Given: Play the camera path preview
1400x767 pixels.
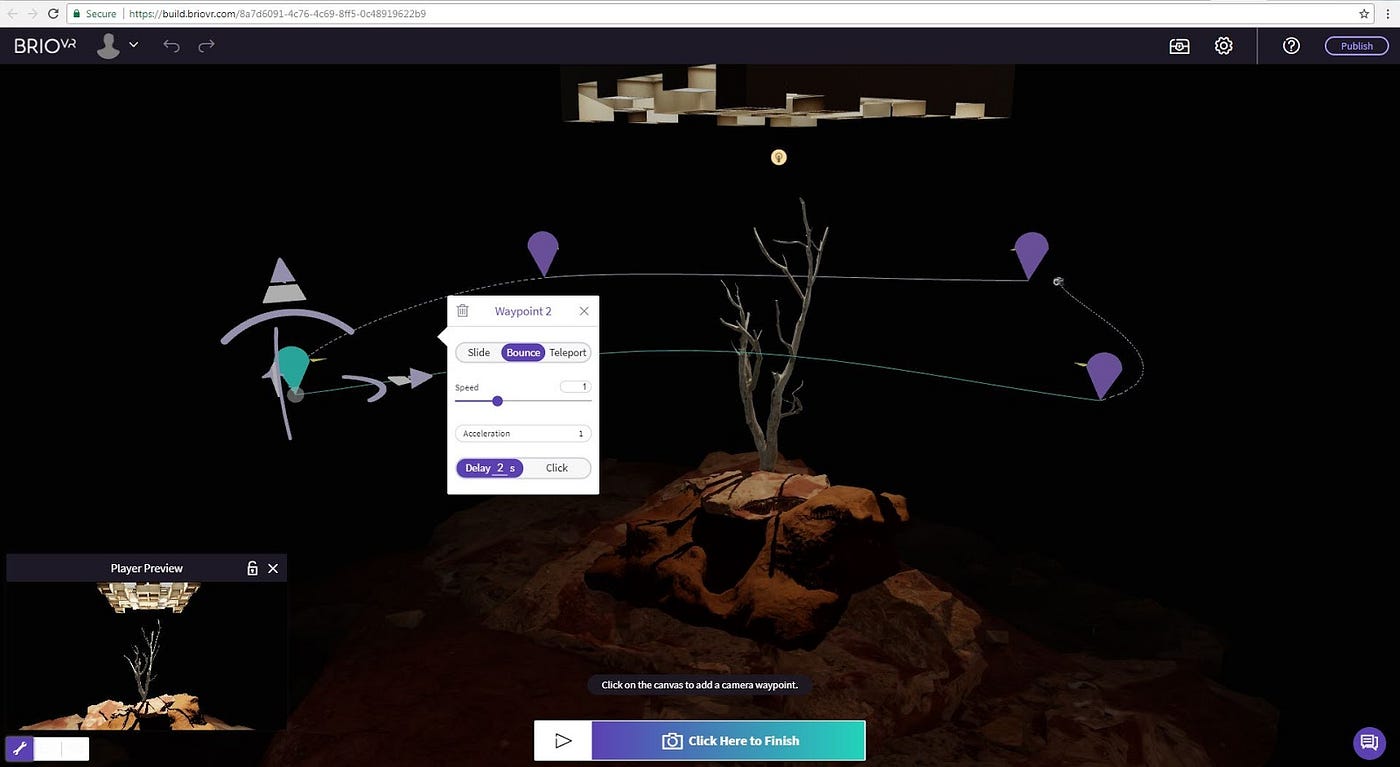Looking at the screenshot, I should tap(563, 741).
